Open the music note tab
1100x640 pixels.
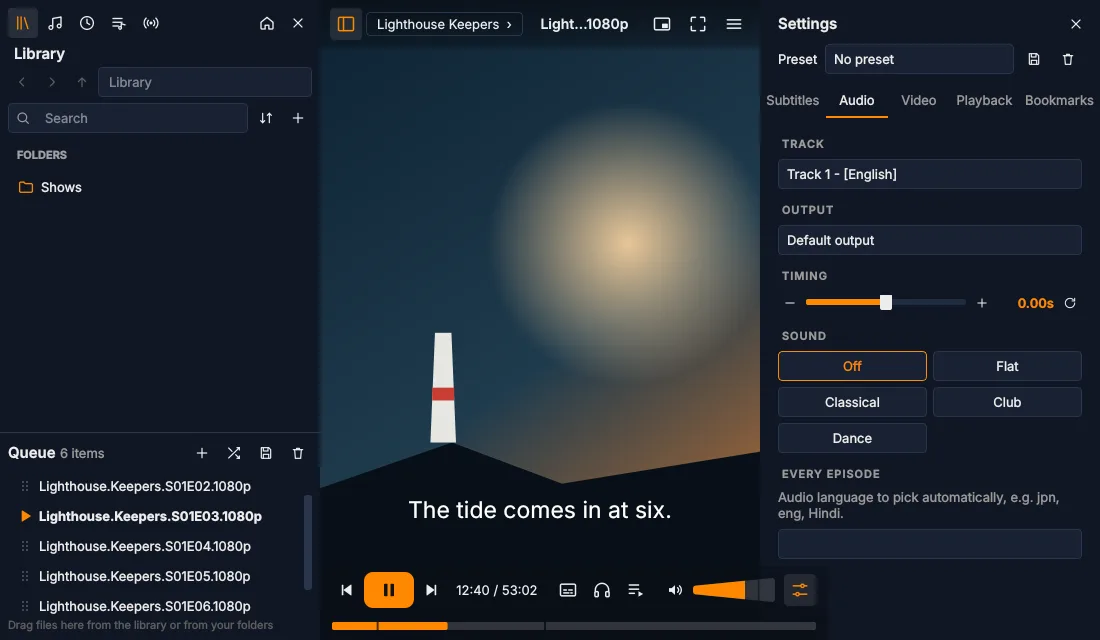click(x=55, y=23)
